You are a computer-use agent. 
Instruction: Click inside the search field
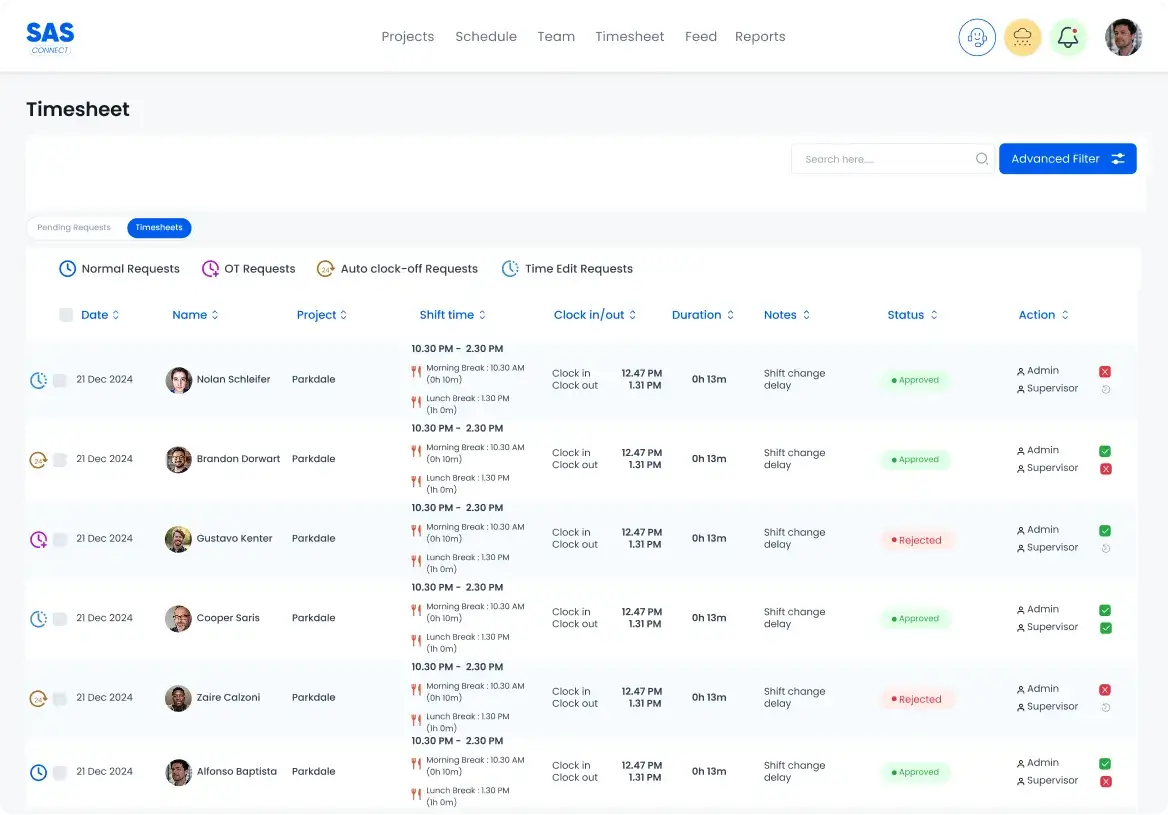click(880, 158)
